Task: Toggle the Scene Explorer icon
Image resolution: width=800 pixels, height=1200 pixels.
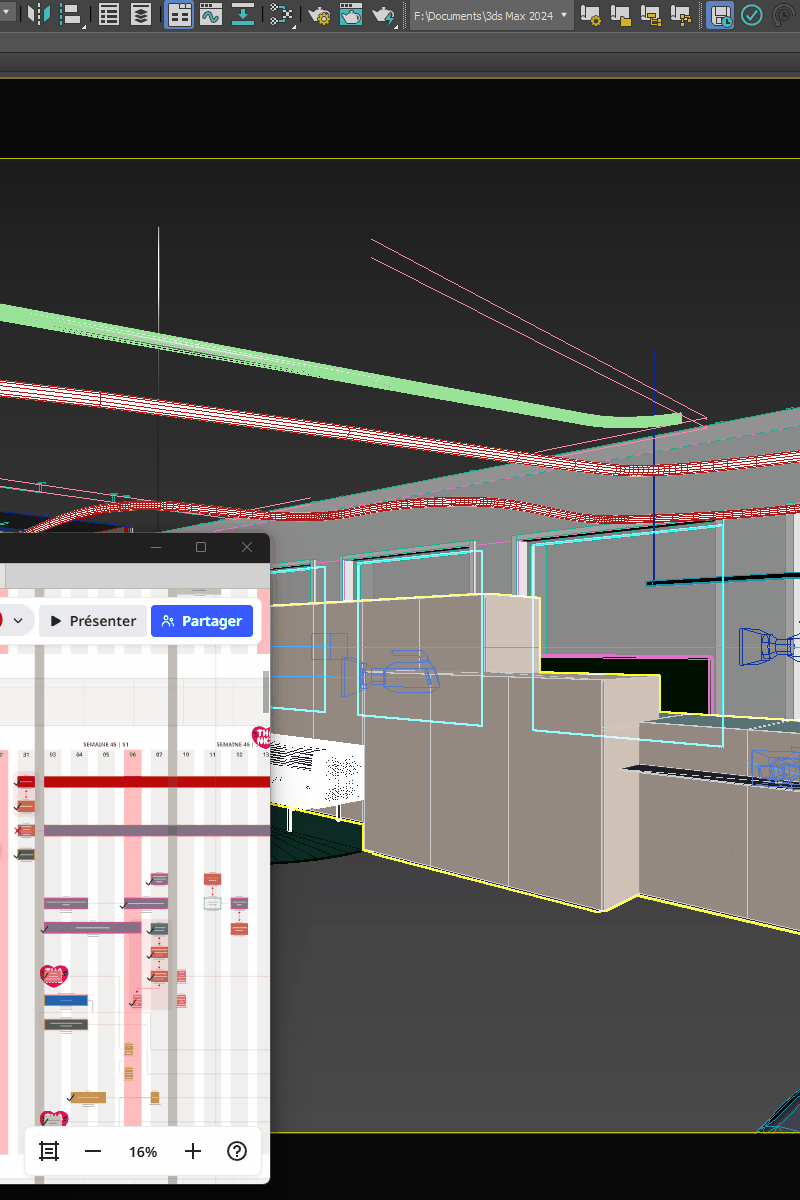Action: click(x=109, y=15)
